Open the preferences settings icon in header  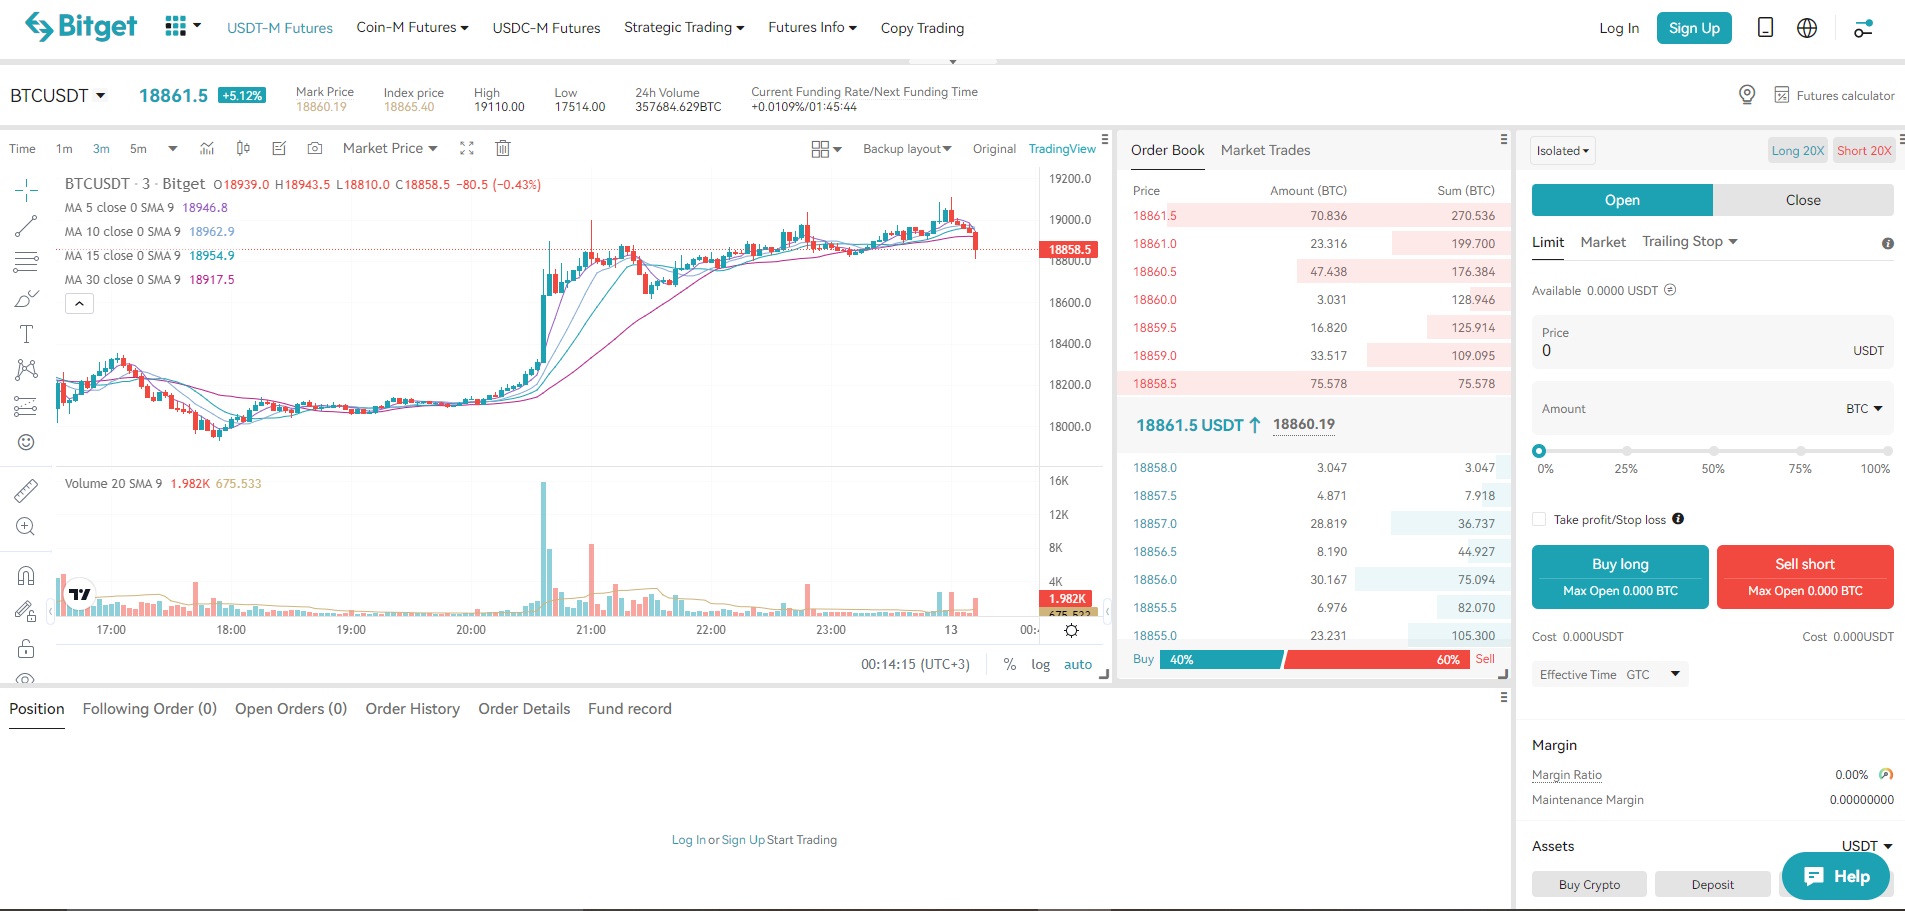coord(1863,28)
